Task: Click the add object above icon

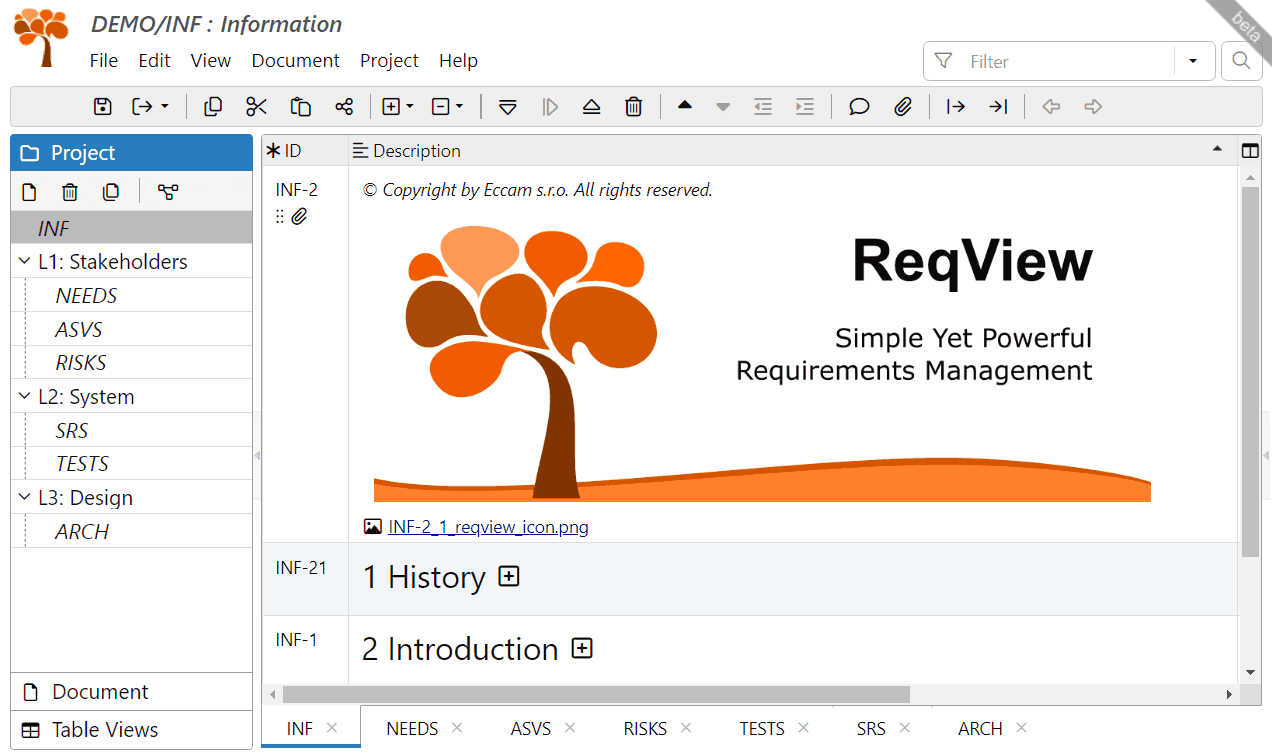Action: (592, 106)
